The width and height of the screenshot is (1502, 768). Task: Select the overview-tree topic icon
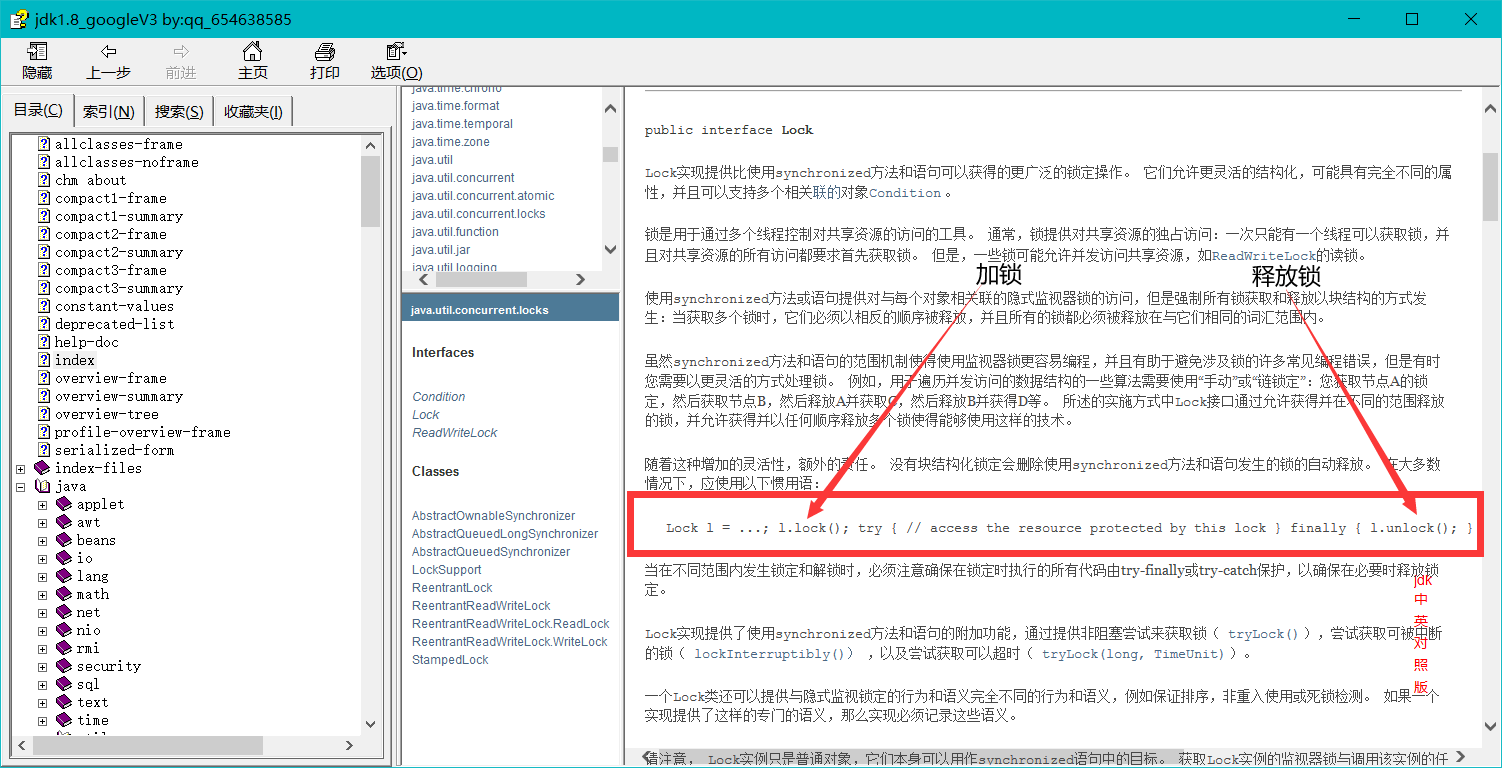[44, 414]
